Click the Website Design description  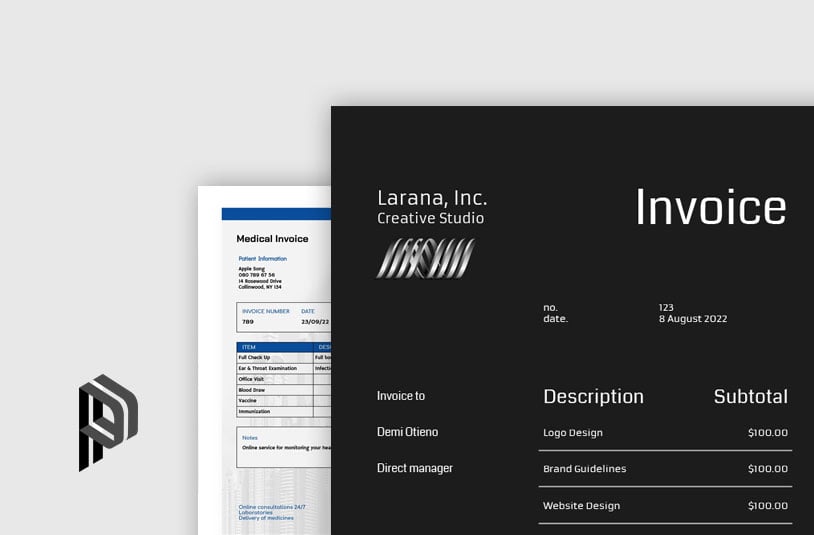[x=581, y=506]
